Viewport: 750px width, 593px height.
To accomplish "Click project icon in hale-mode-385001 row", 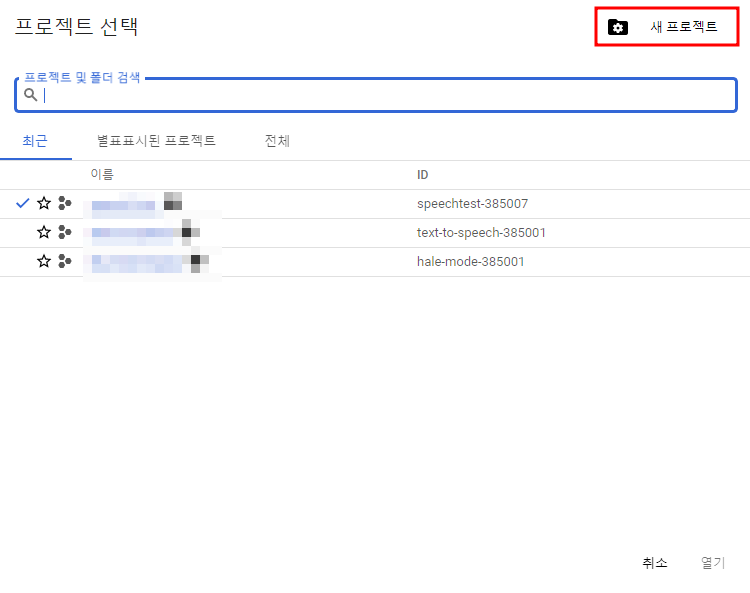I will point(65,261).
